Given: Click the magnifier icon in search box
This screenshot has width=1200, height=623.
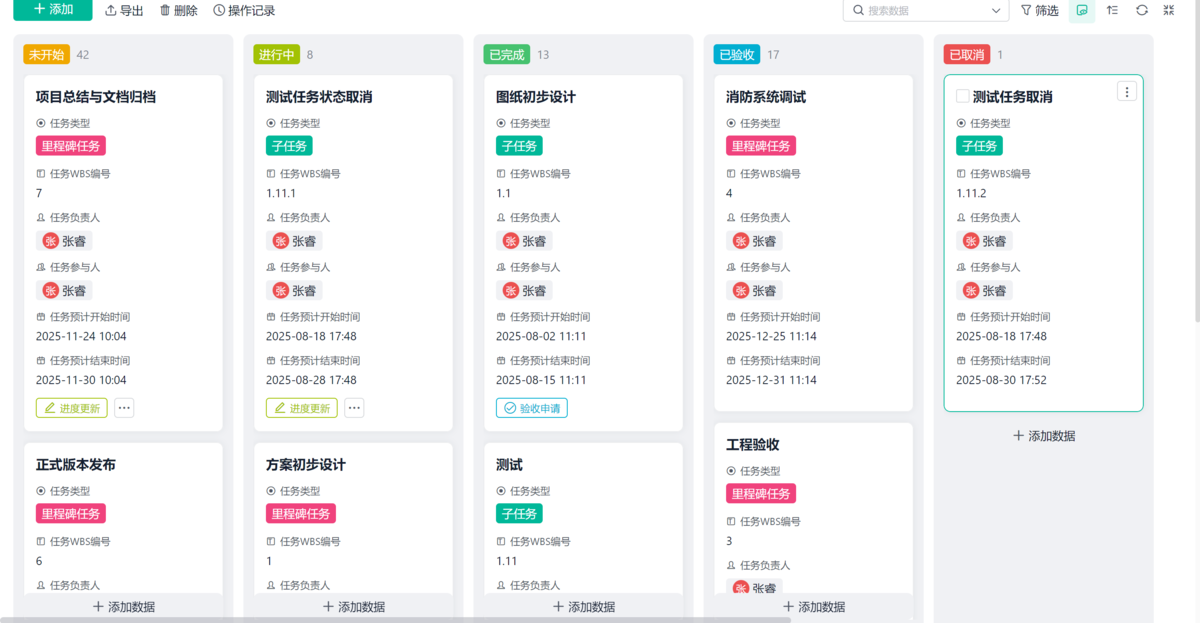Looking at the screenshot, I should point(856,11).
